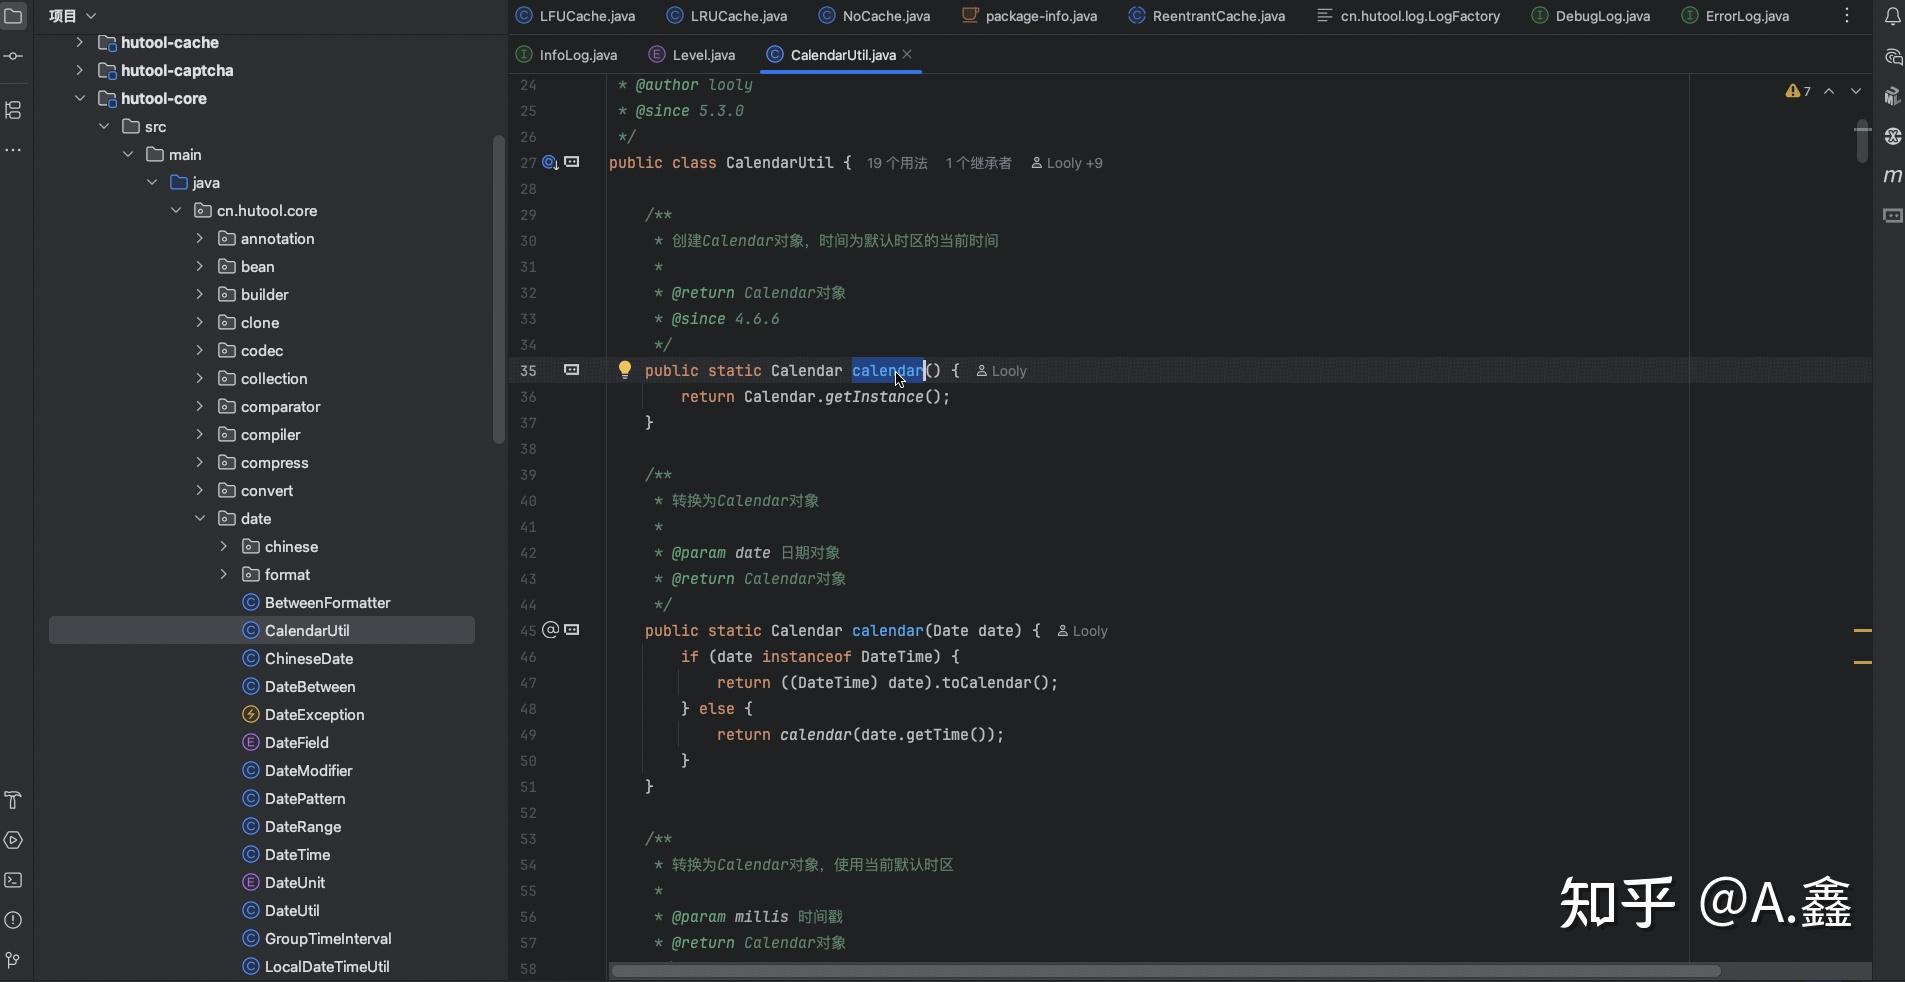Expand the hutool-cache module

pyautogui.click(x=80, y=42)
